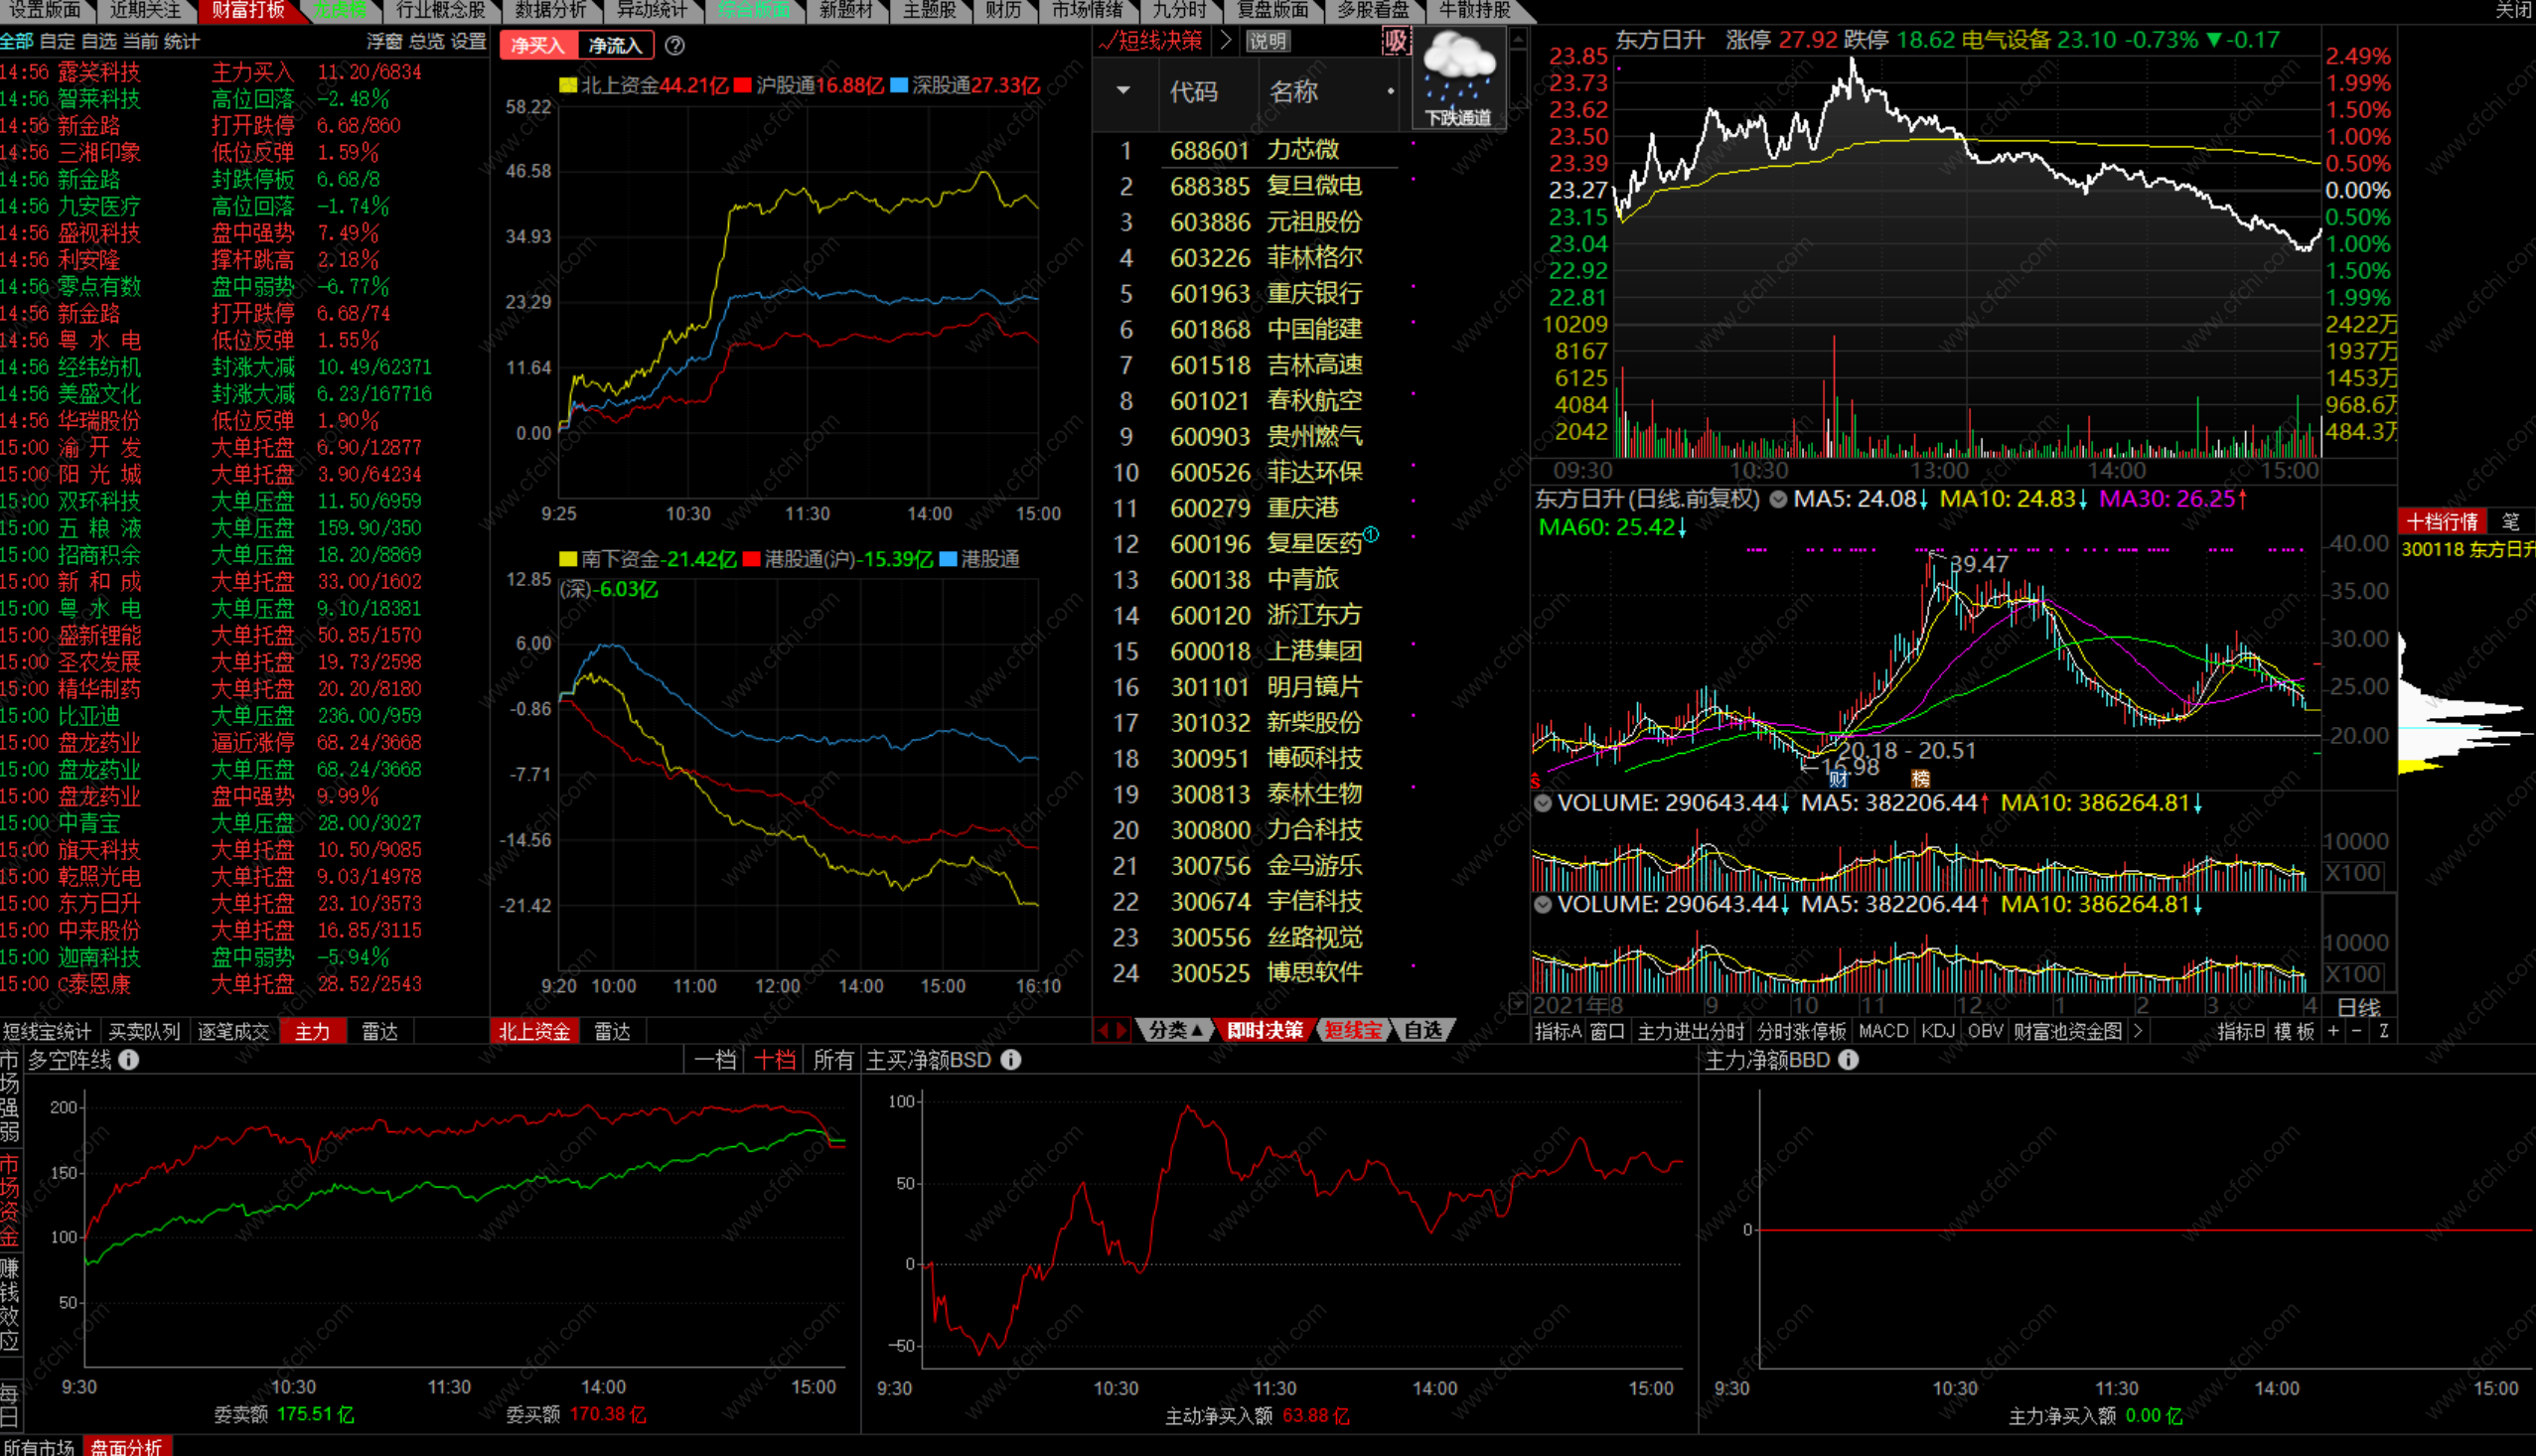Screen dimensions: 2536x1456
Task: Switch to the MACD indicator tab
Action: (1883, 1030)
